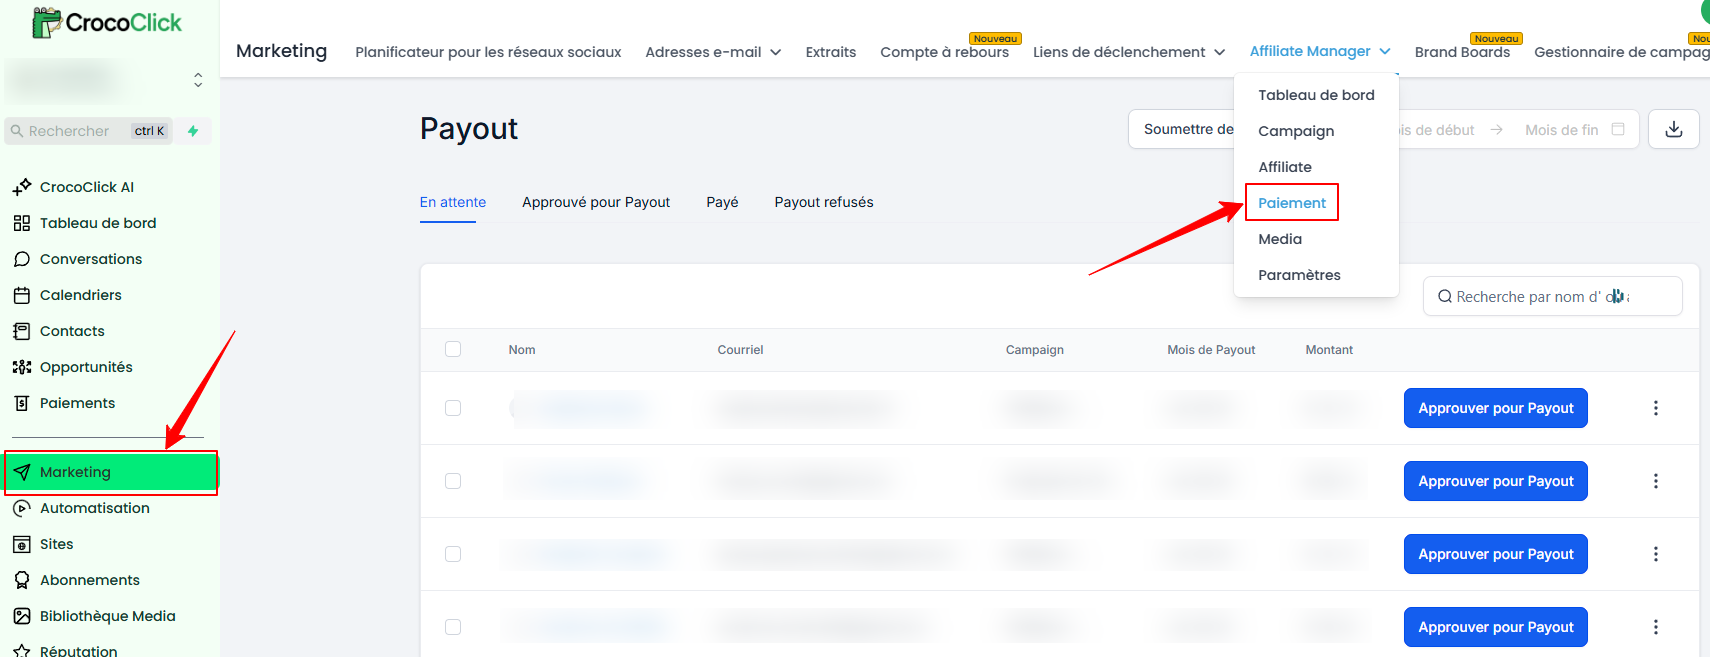Expand Liens de déclenchement dropdown
1710x657 pixels.
[1129, 52]
